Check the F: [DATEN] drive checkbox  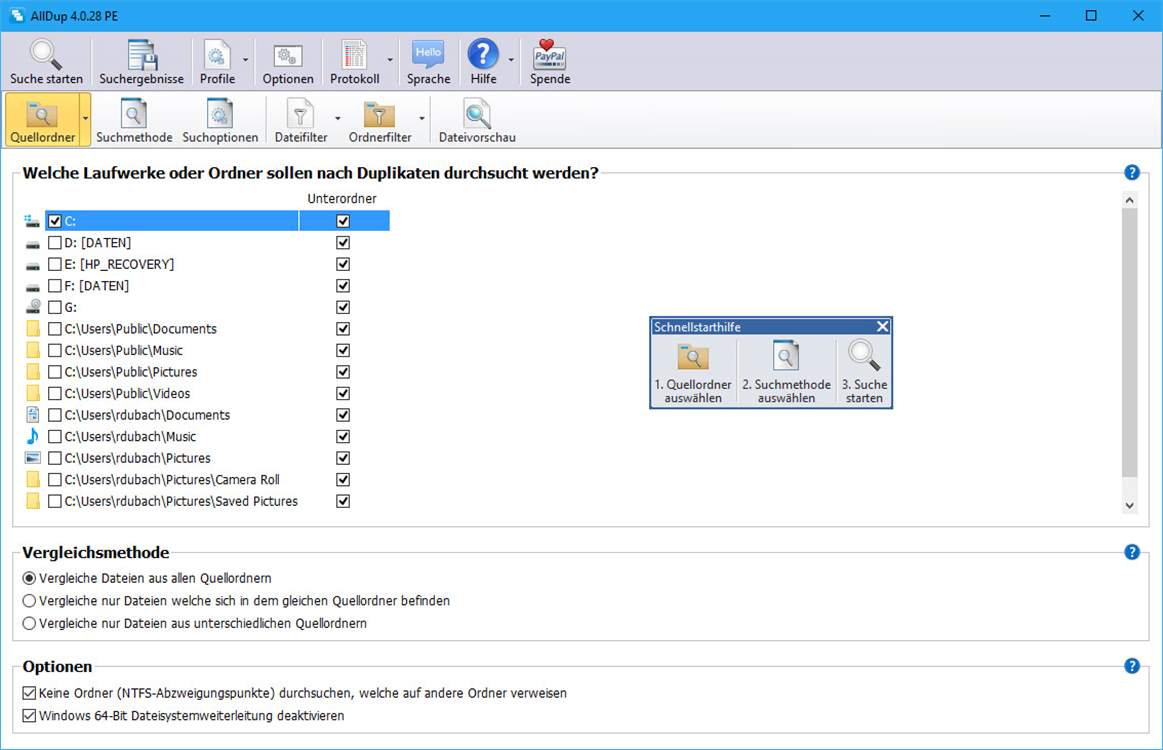pos(54,286)
